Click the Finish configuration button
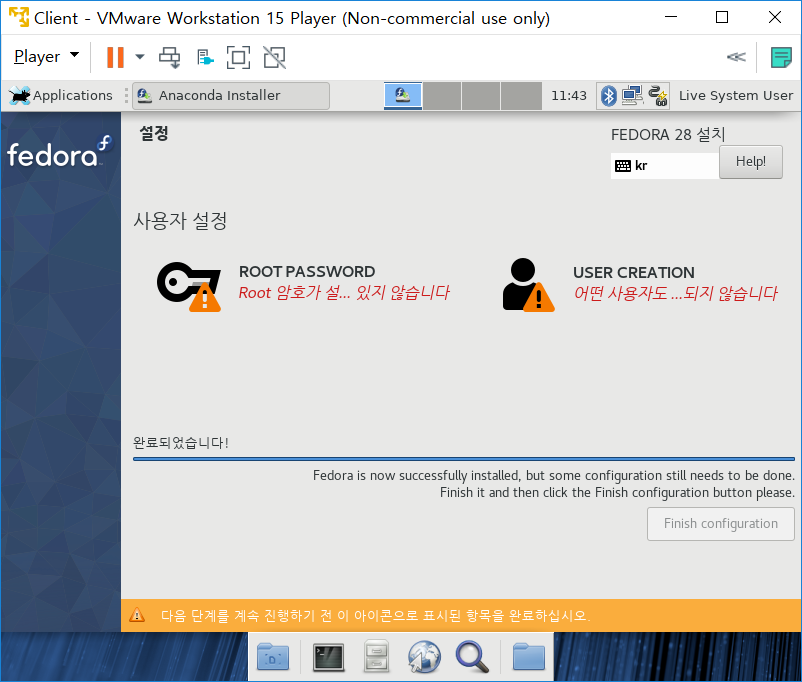Image resolution: width=802 pixels, height=682 pixels. click(x=720, y=523)
